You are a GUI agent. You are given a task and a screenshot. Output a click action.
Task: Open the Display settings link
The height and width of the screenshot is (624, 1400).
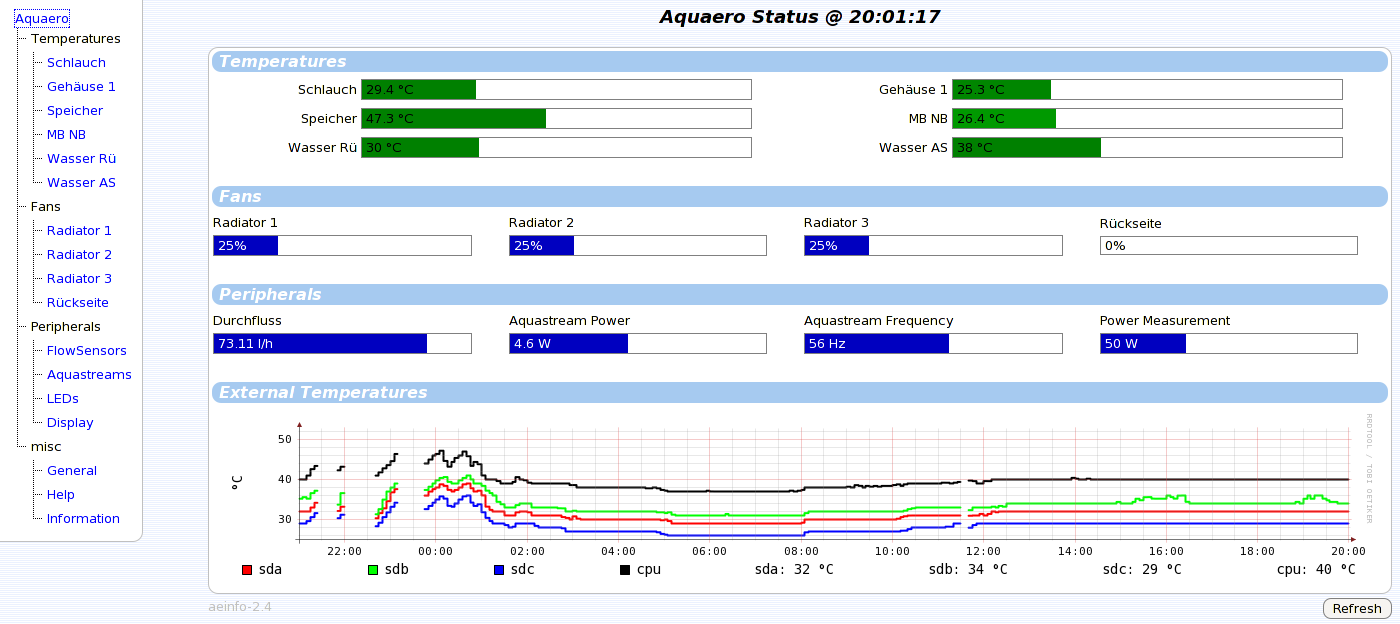[70, 422]
